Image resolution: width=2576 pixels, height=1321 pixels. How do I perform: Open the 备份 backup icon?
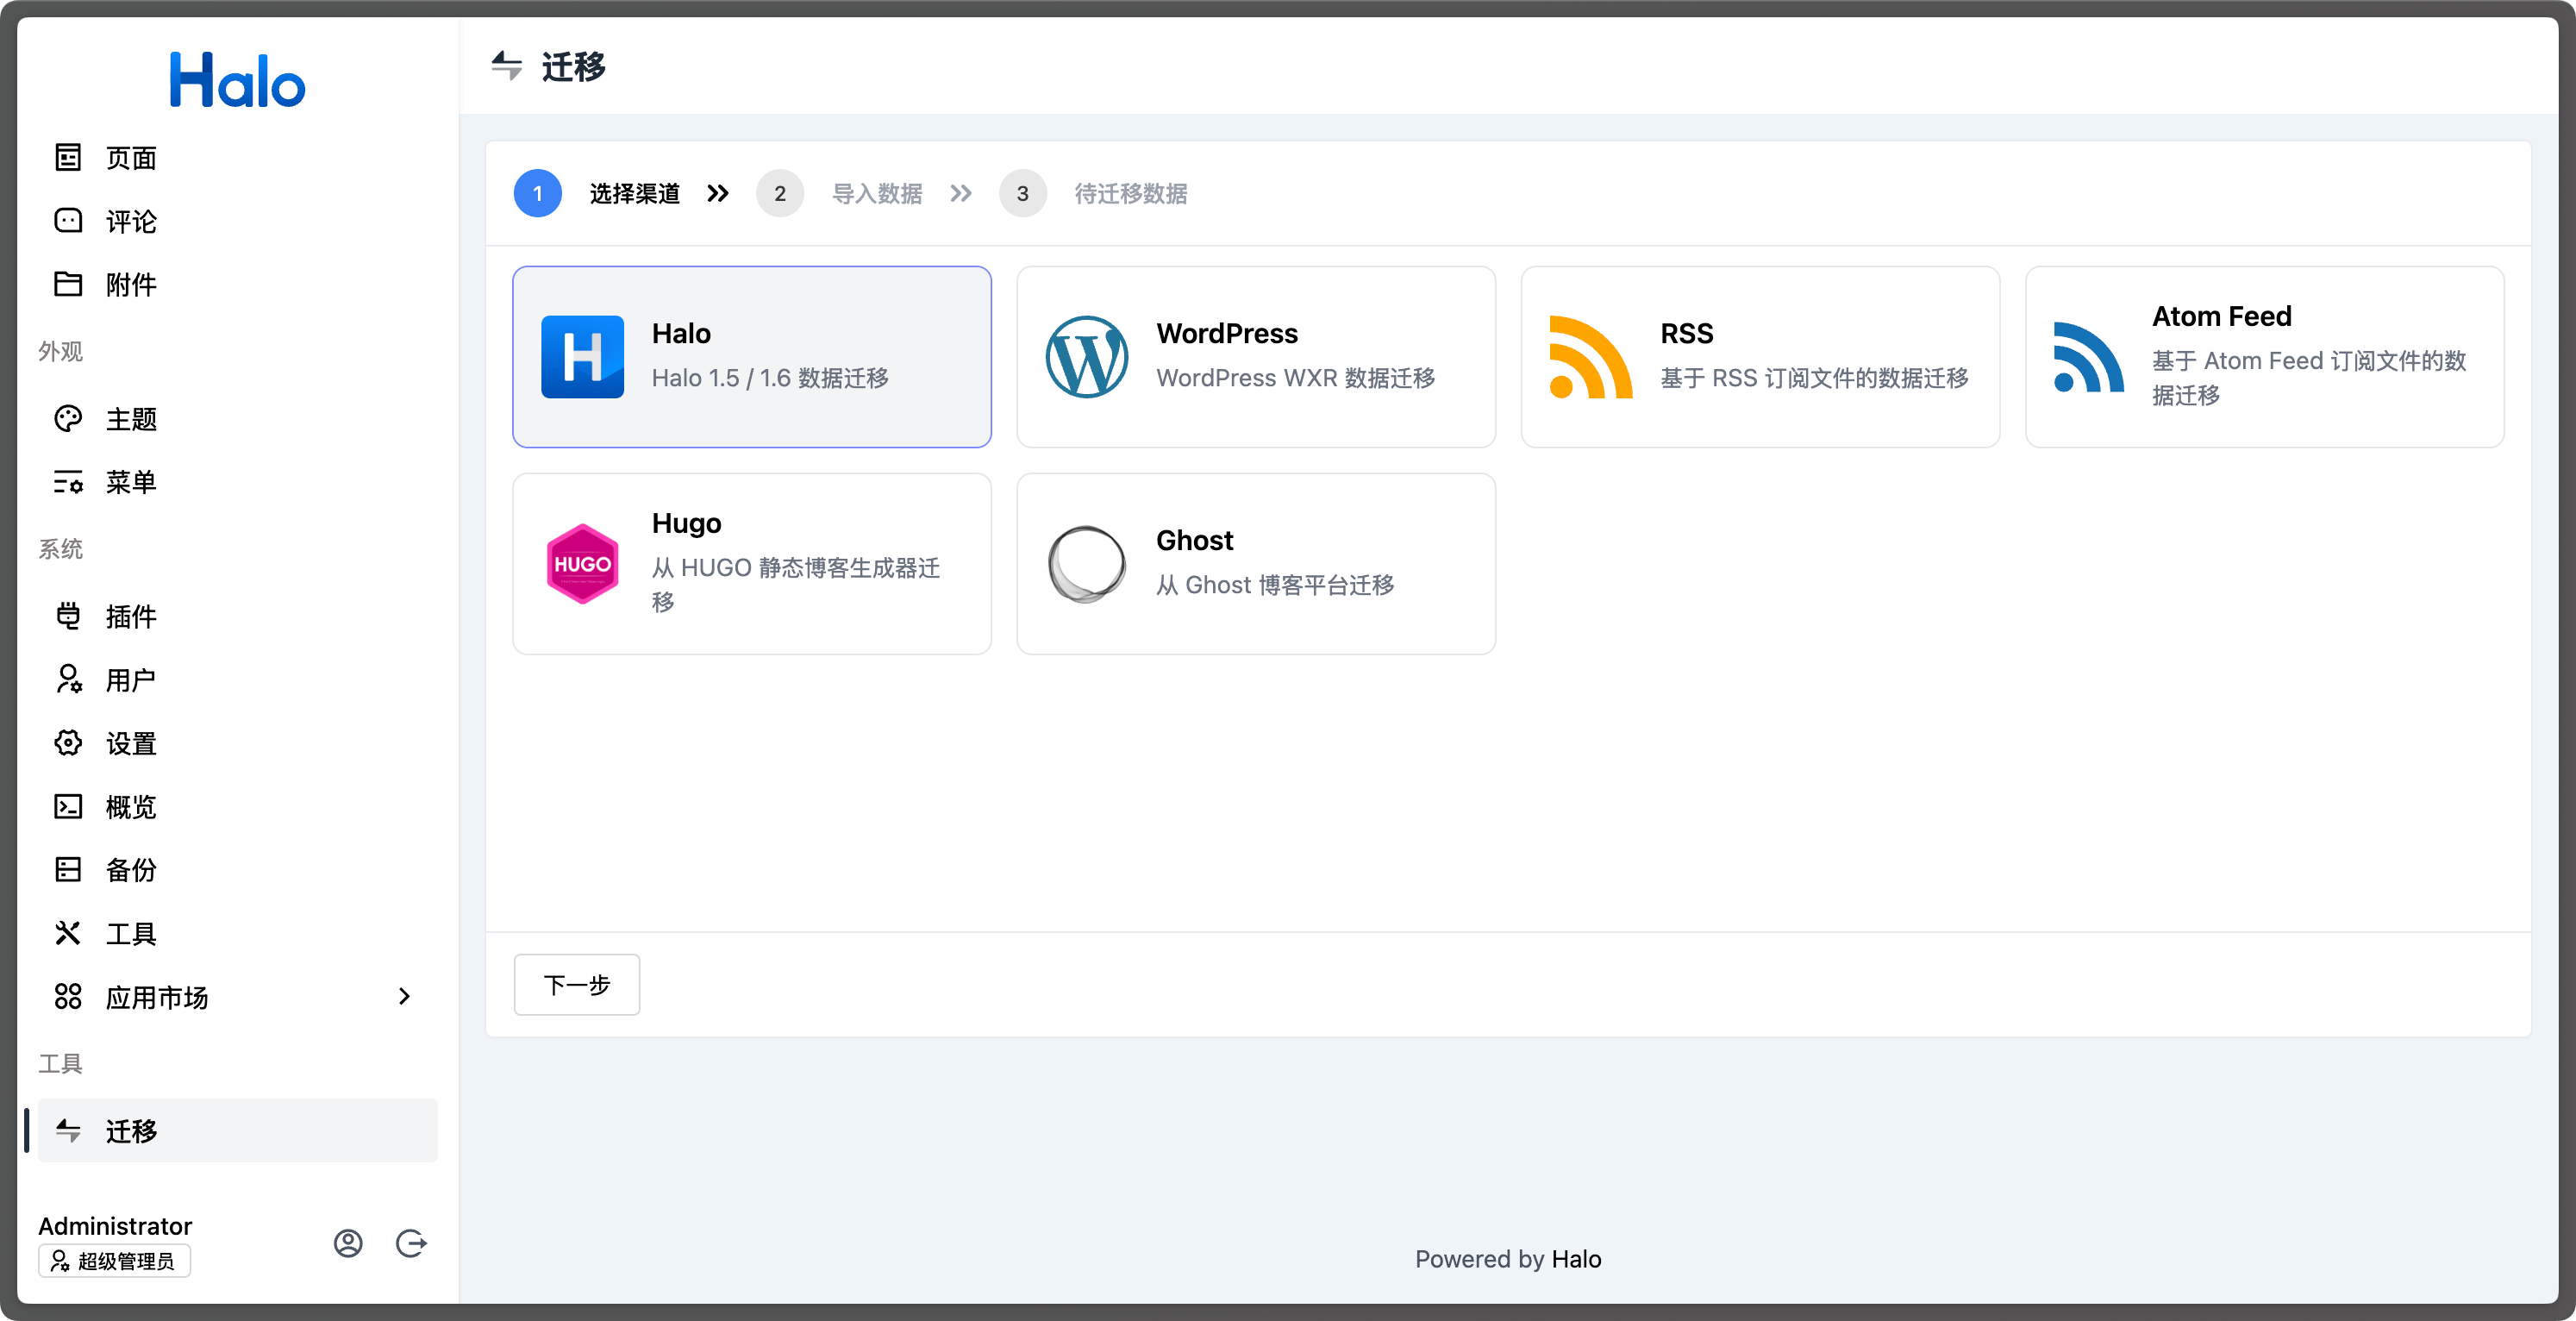[67, 869]
